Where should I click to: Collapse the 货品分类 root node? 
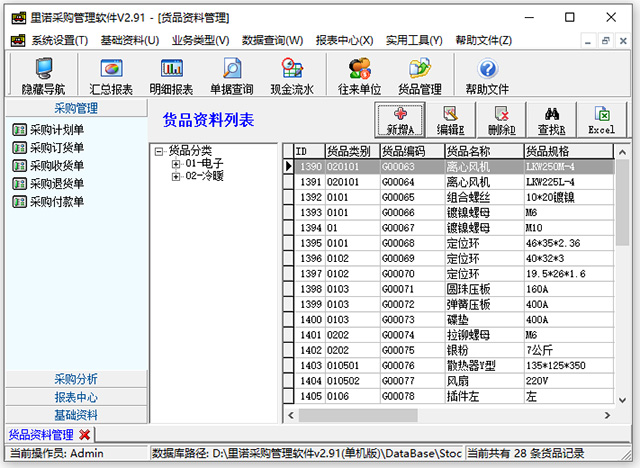(158, 150)
